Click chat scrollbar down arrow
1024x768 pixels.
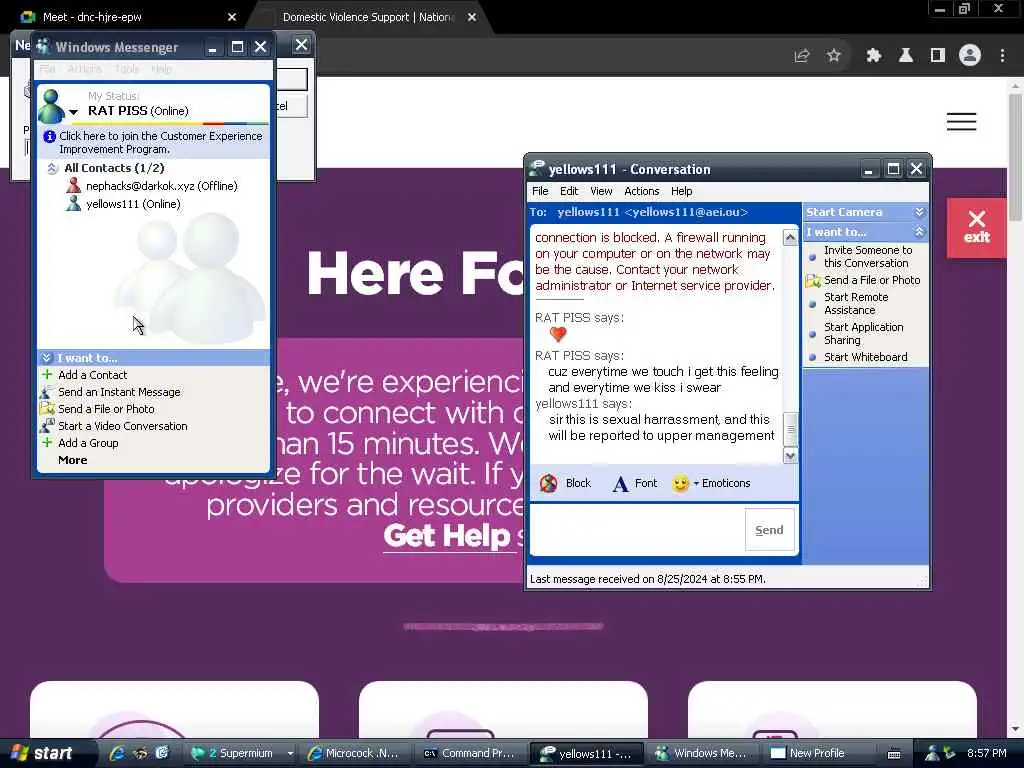click(790, 456)
